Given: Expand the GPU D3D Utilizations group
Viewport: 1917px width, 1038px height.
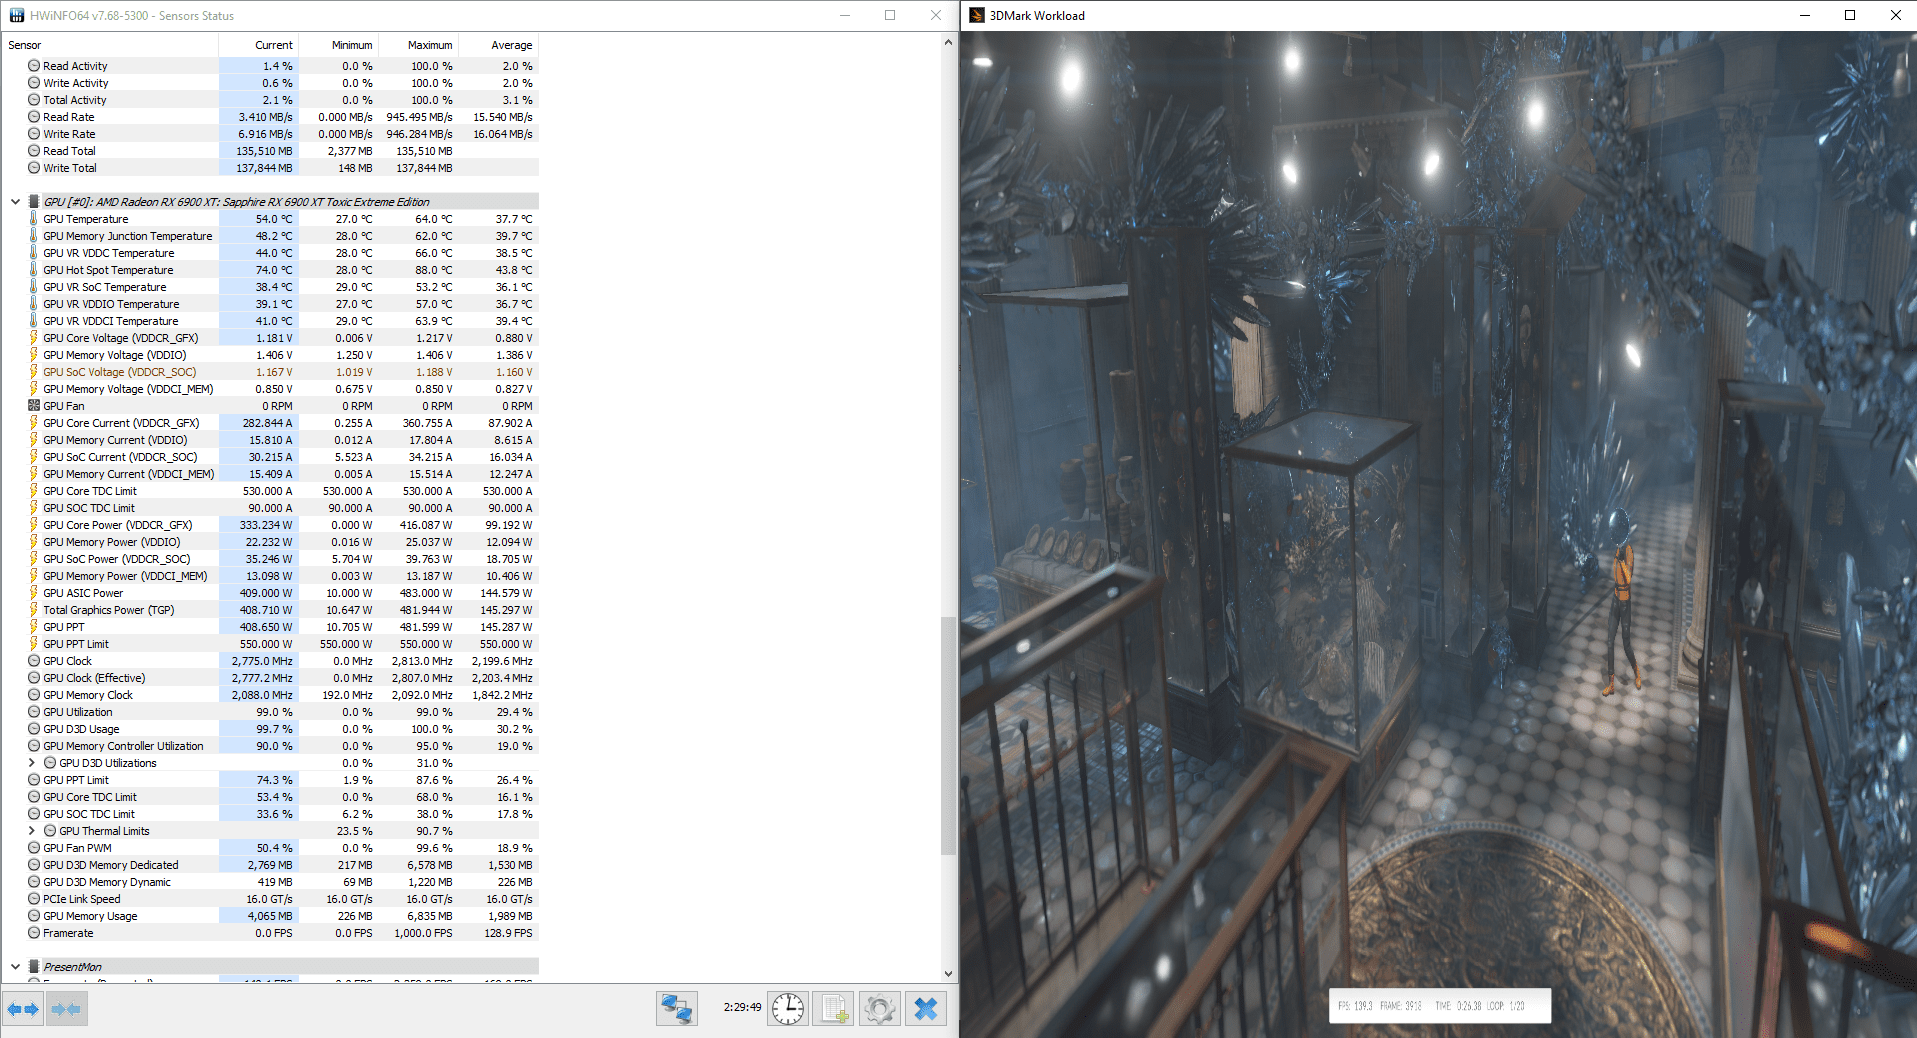Looking at the screenshot, I should pyautogui.click(x=31, y=763).
